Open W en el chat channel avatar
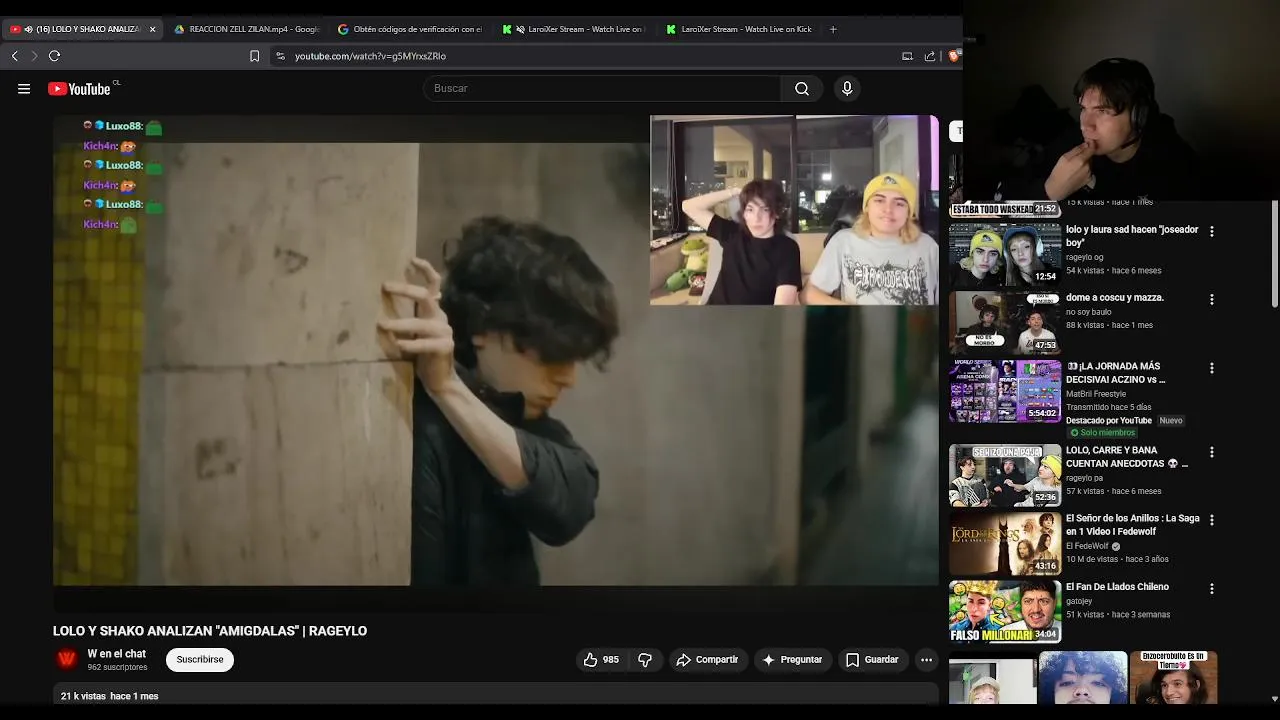The image size is (1280, 720). (67, 659)
